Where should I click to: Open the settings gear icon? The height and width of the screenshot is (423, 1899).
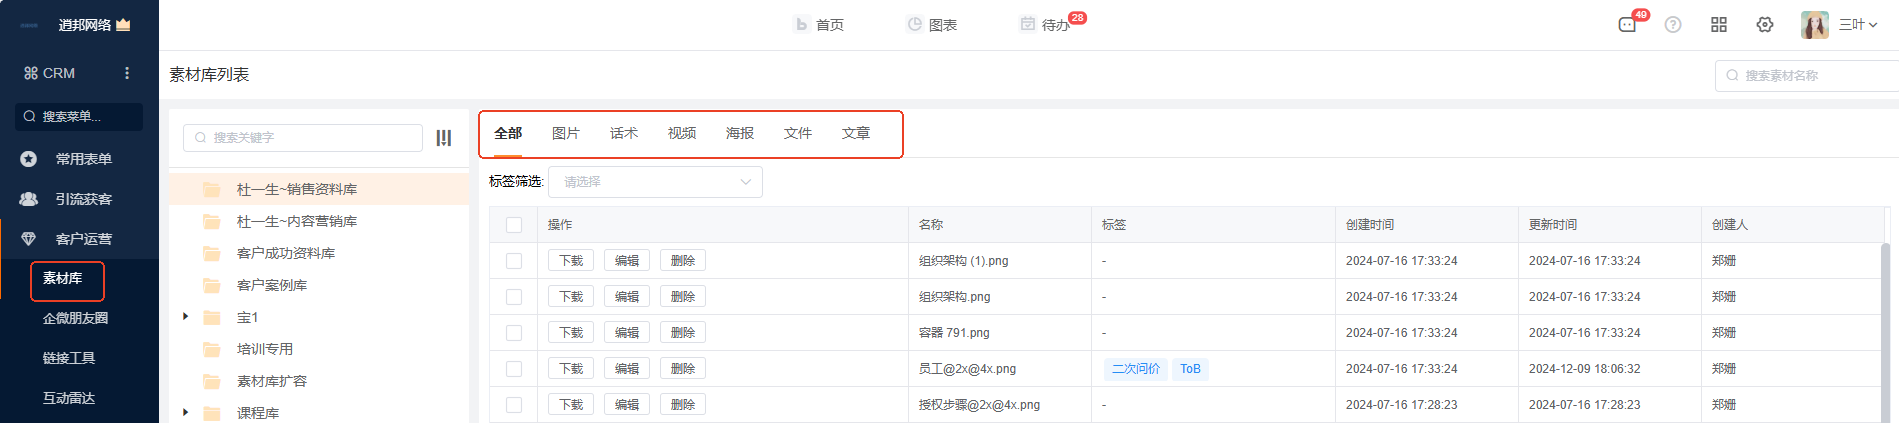pos(1765,25)
